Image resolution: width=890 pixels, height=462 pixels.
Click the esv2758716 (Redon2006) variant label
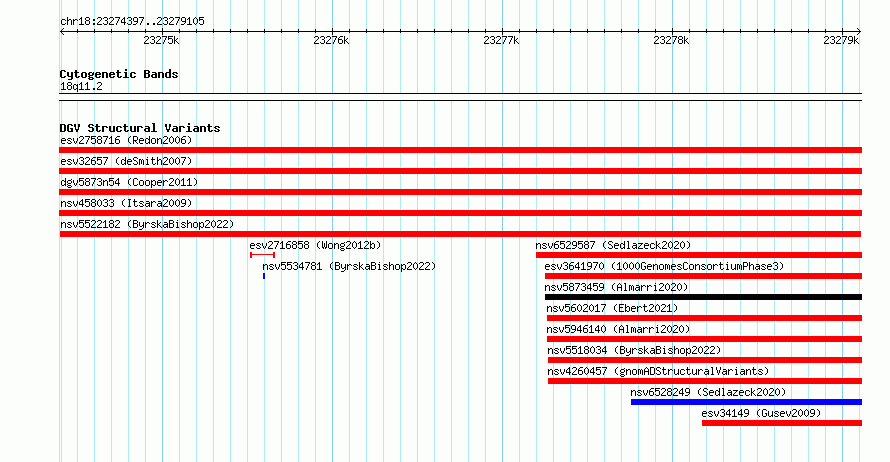[126, 140]
